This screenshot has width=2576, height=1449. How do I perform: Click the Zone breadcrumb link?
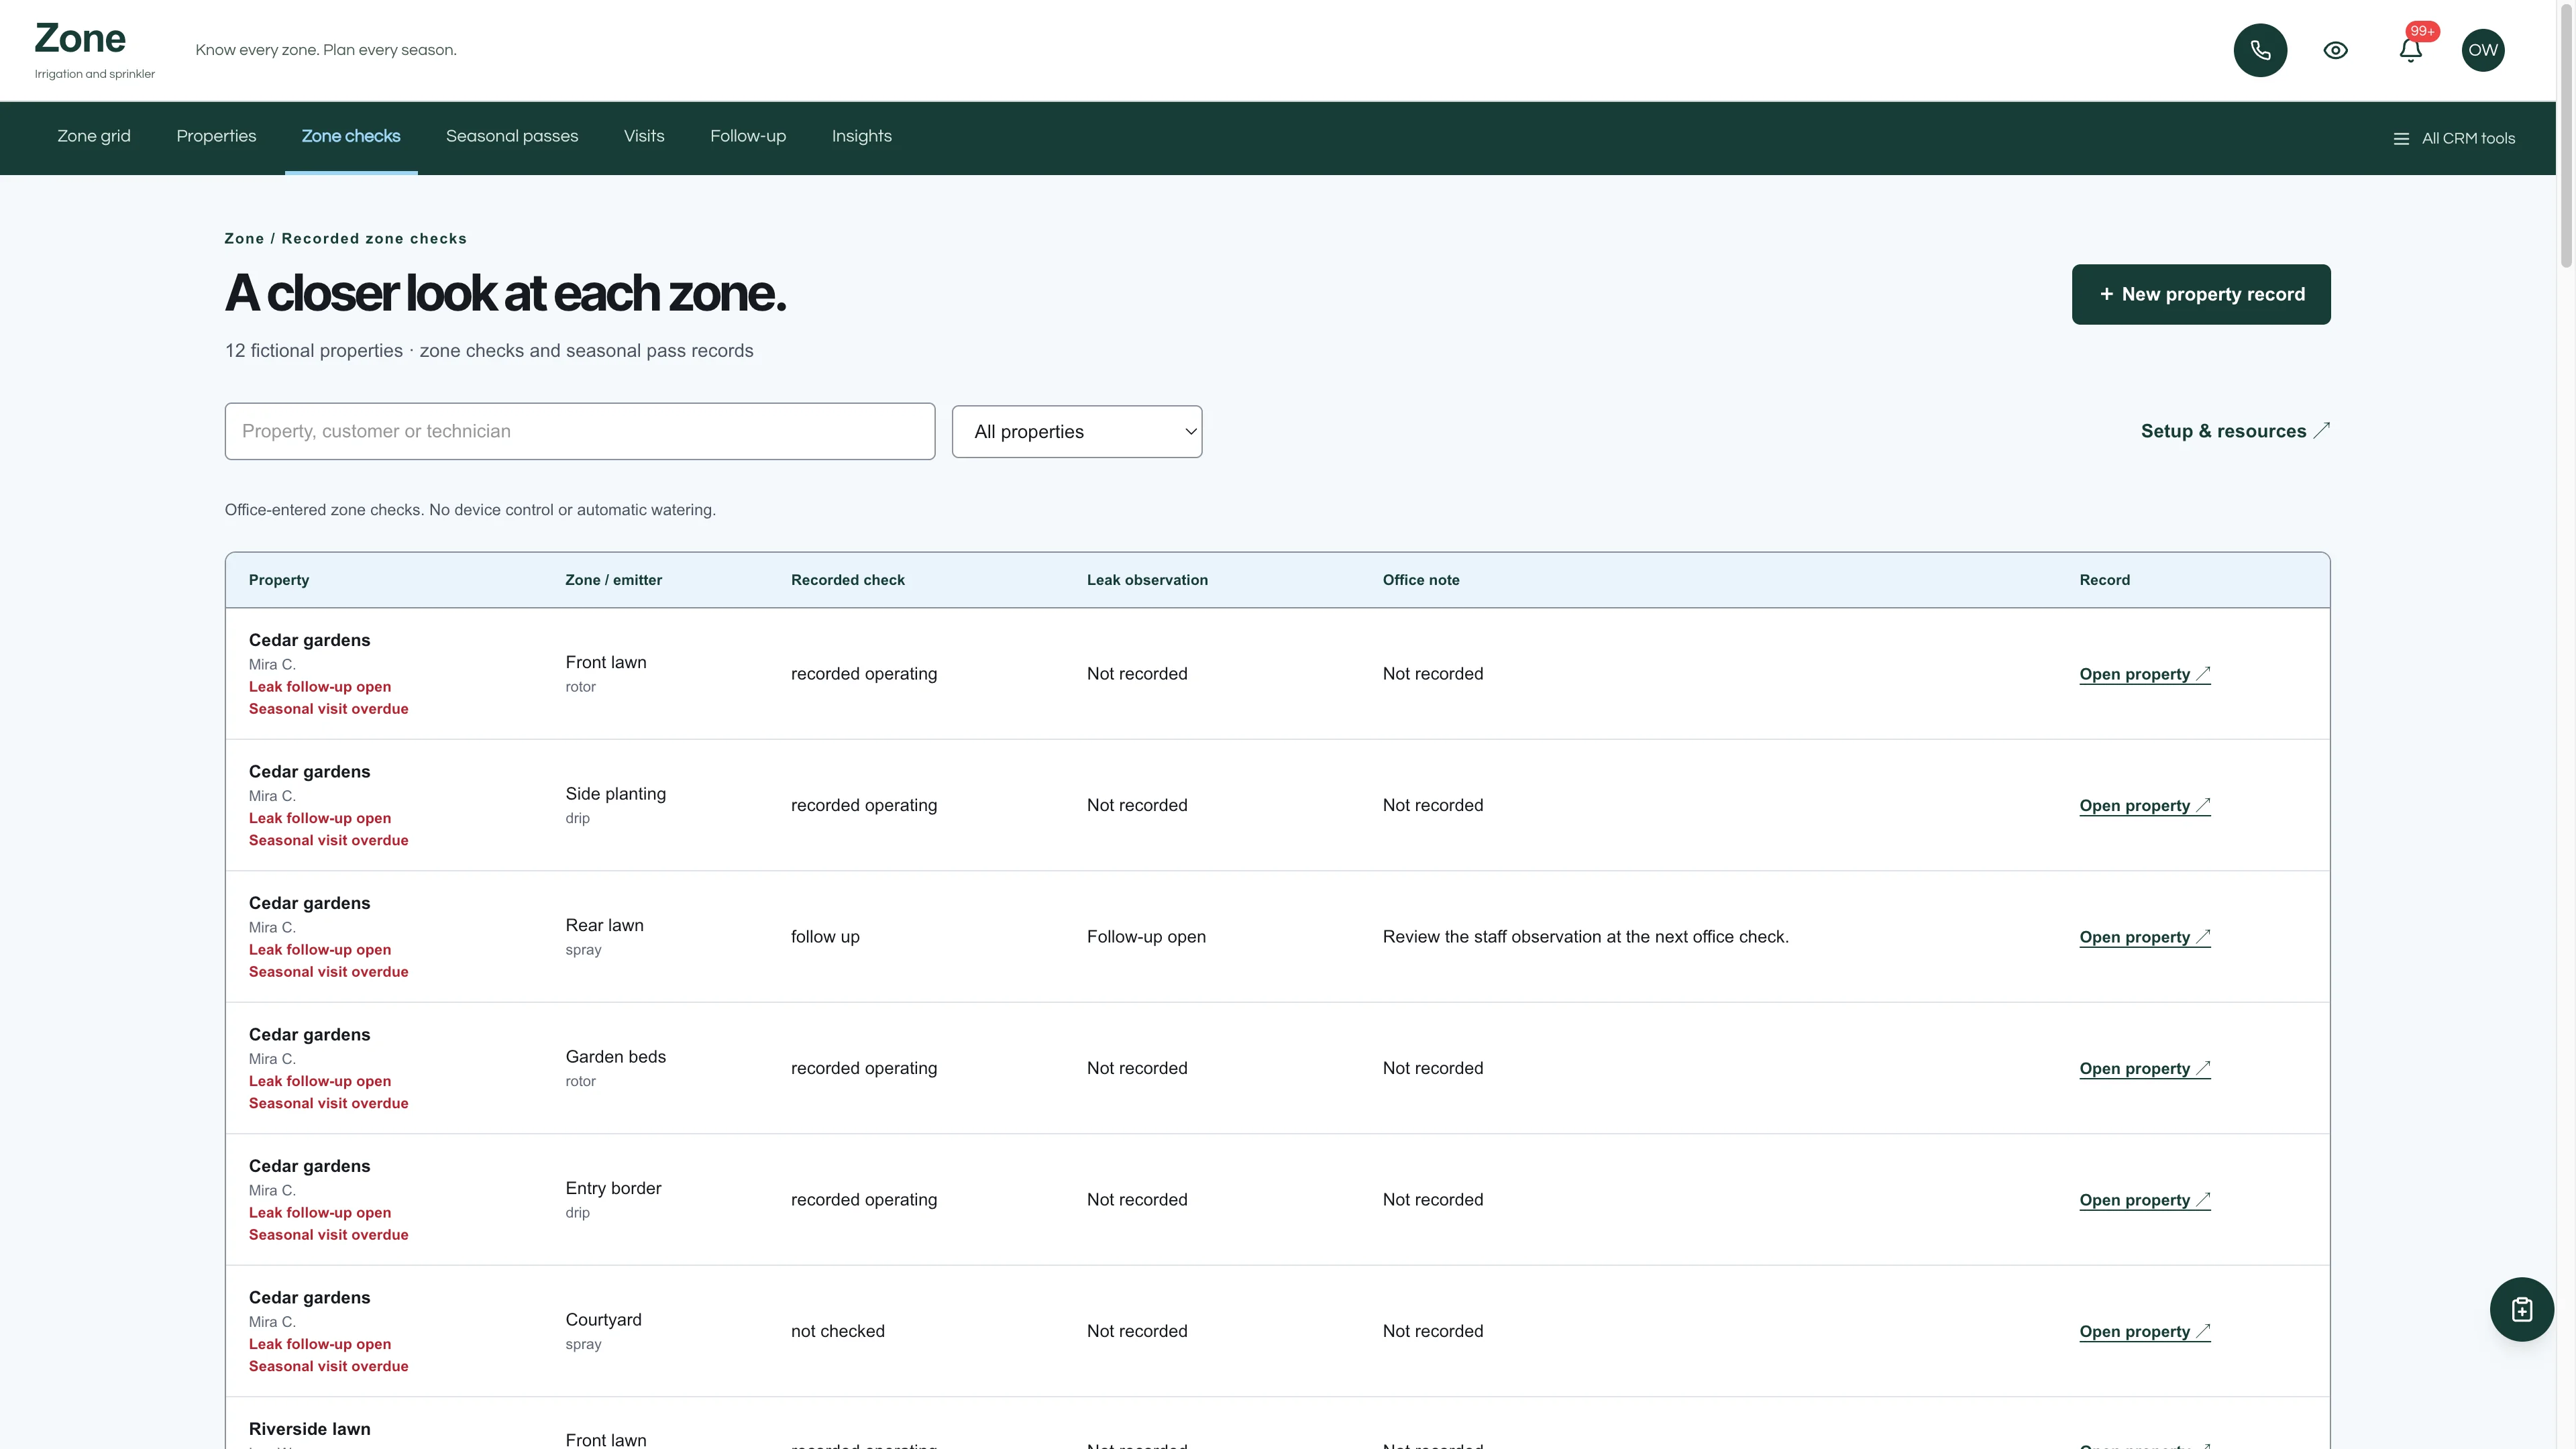[x=244, y=239]
